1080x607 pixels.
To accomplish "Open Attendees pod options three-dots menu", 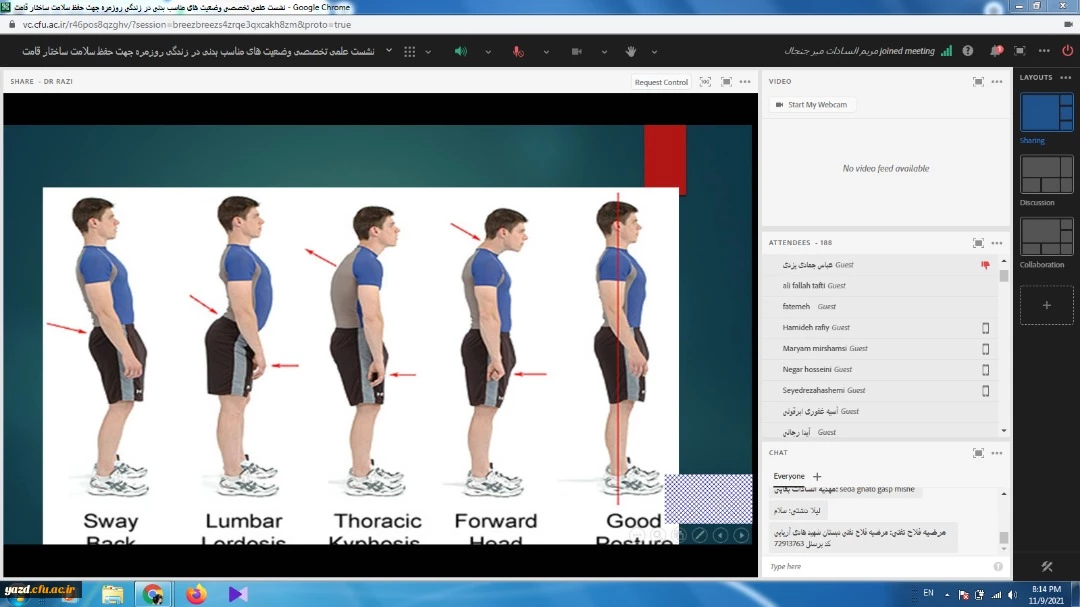I will 997,243.
